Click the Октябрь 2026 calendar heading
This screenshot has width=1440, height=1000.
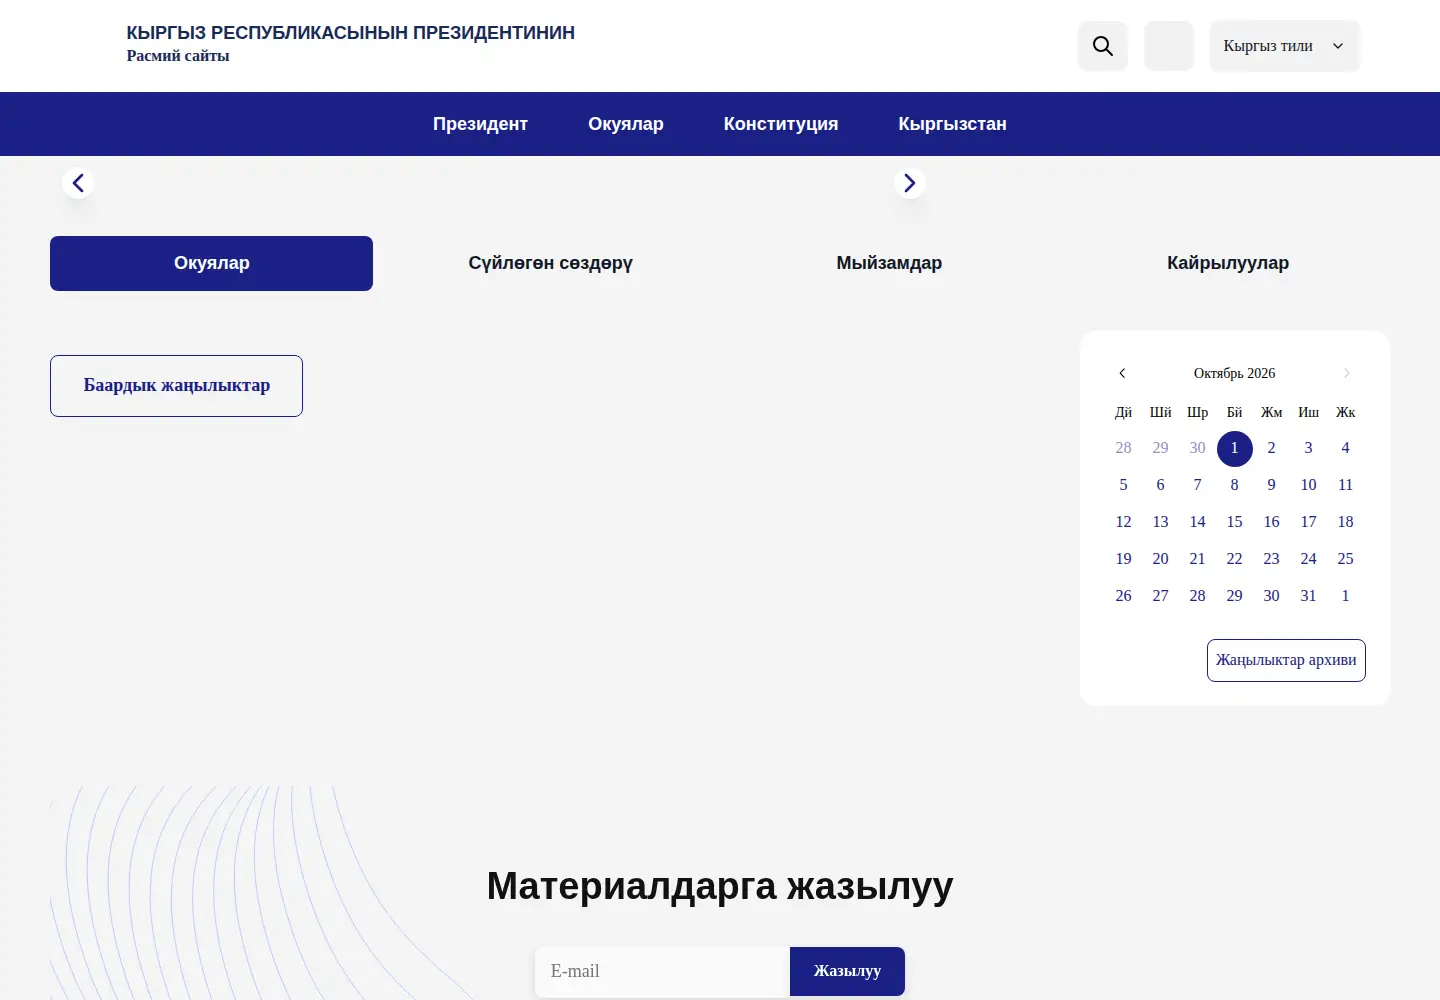[x=1234, y=373]
